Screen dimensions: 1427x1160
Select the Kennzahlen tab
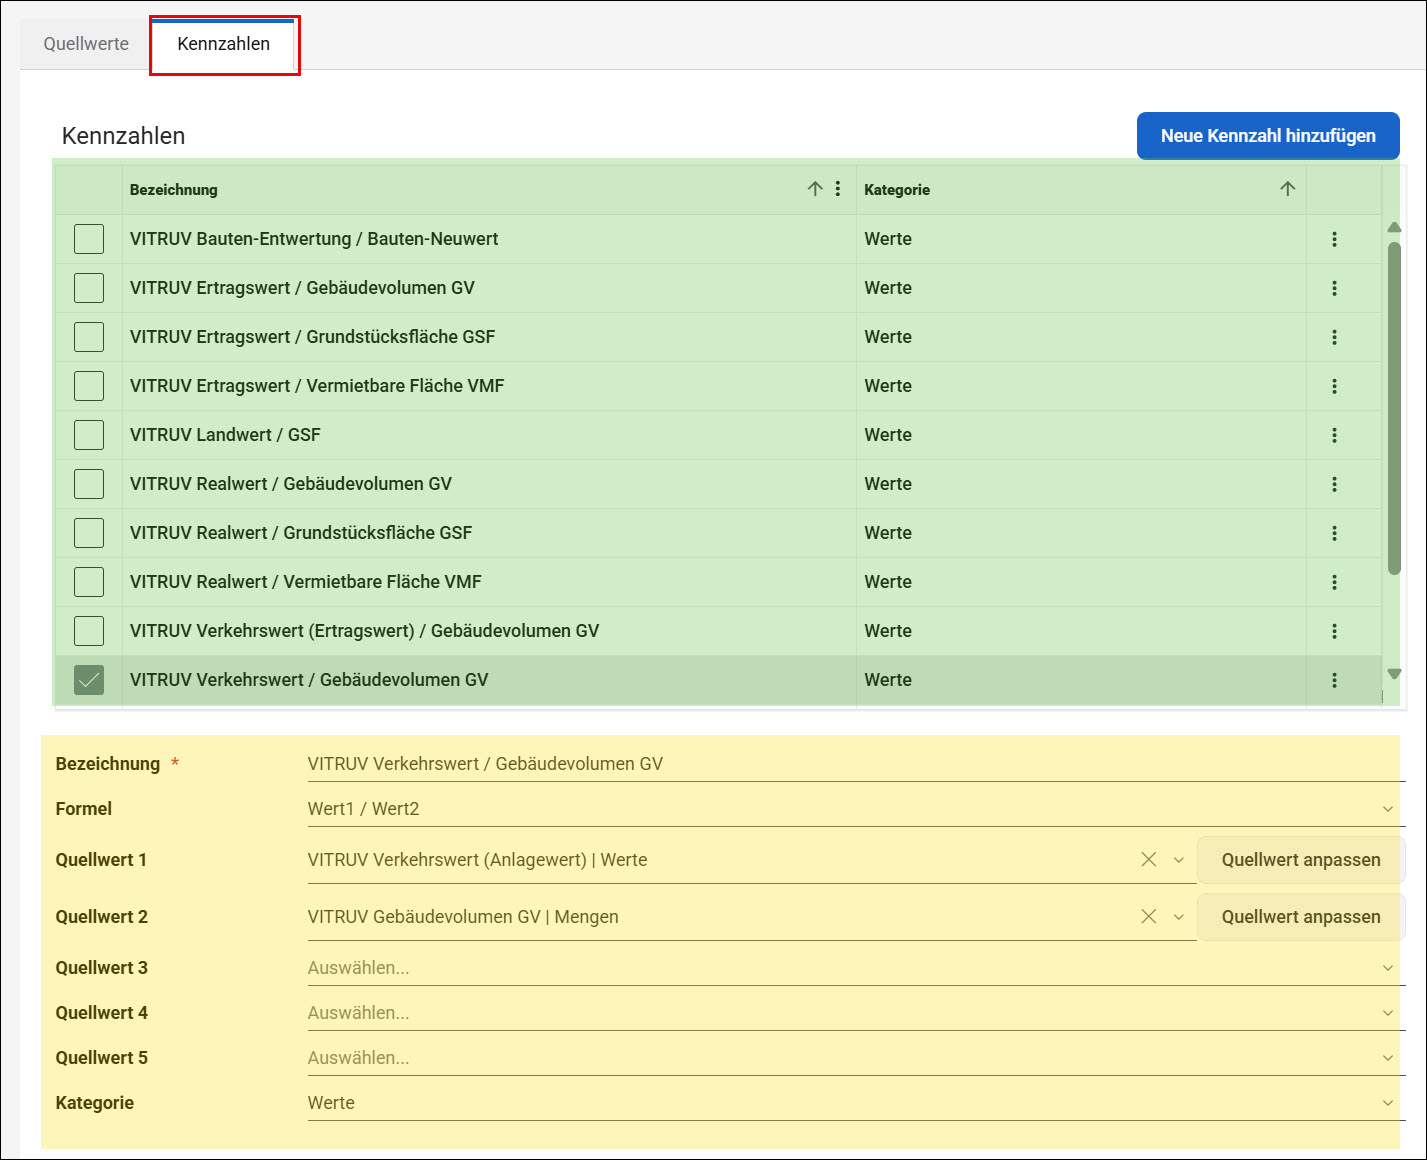point(224,44)
